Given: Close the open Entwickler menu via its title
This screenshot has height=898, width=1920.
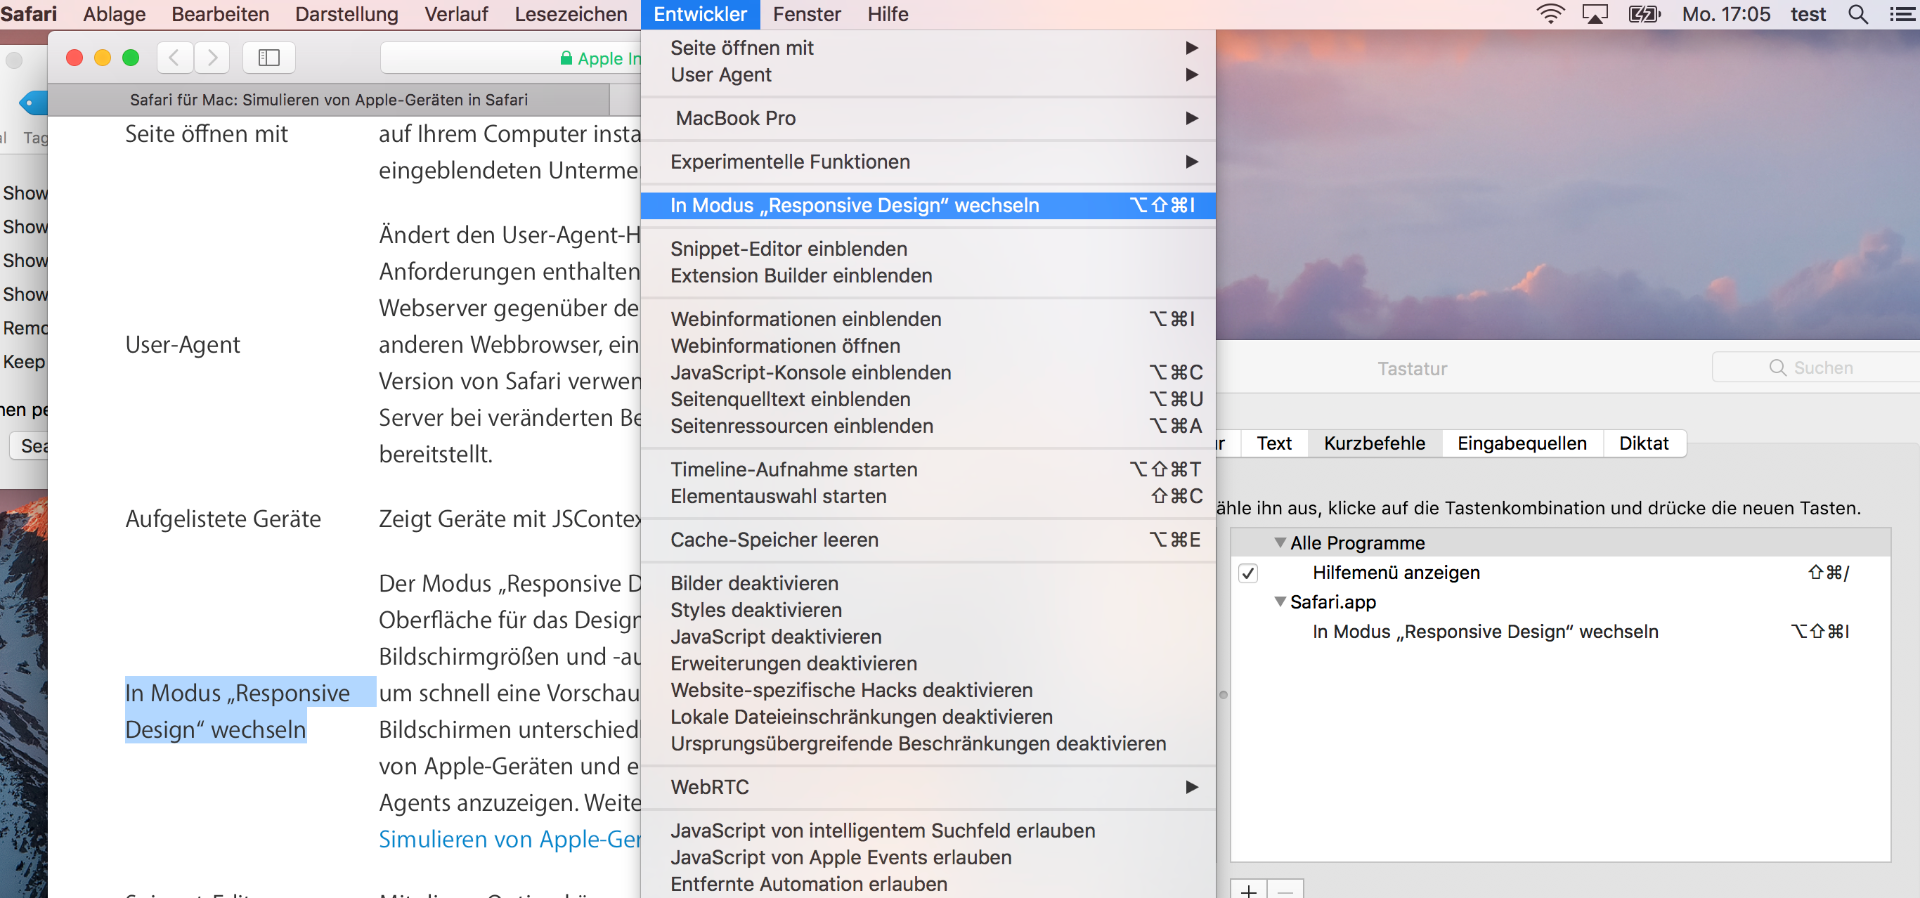Looking at the screenshot, I should tap(700, 14).
